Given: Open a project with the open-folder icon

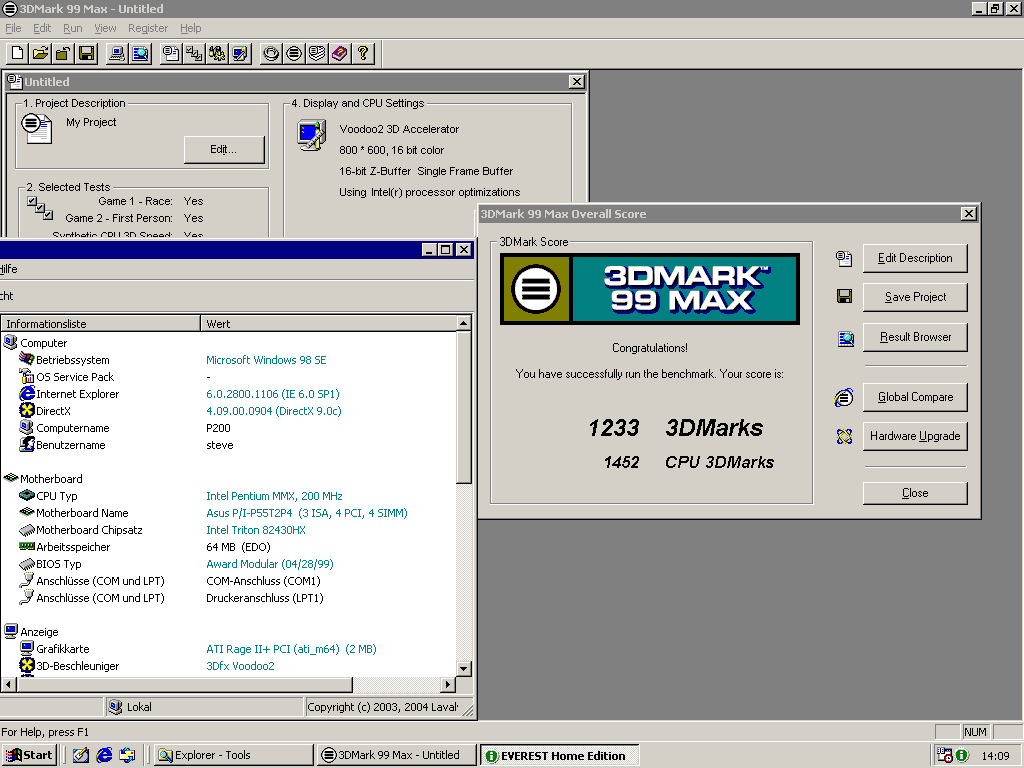Looking at the screenshot, I should click(x=40, y=54).
